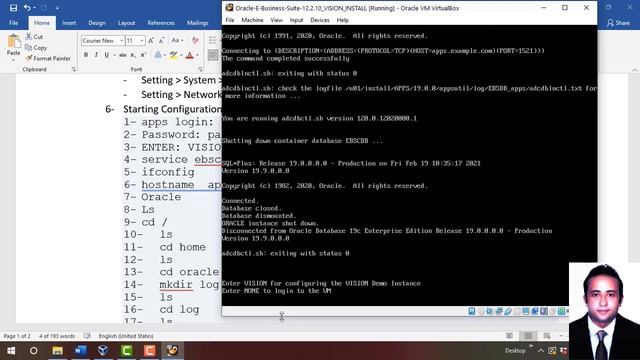Screen dimensions: 640x360
Task: Open the font size 11 dropdown
Action: [142, 40]
